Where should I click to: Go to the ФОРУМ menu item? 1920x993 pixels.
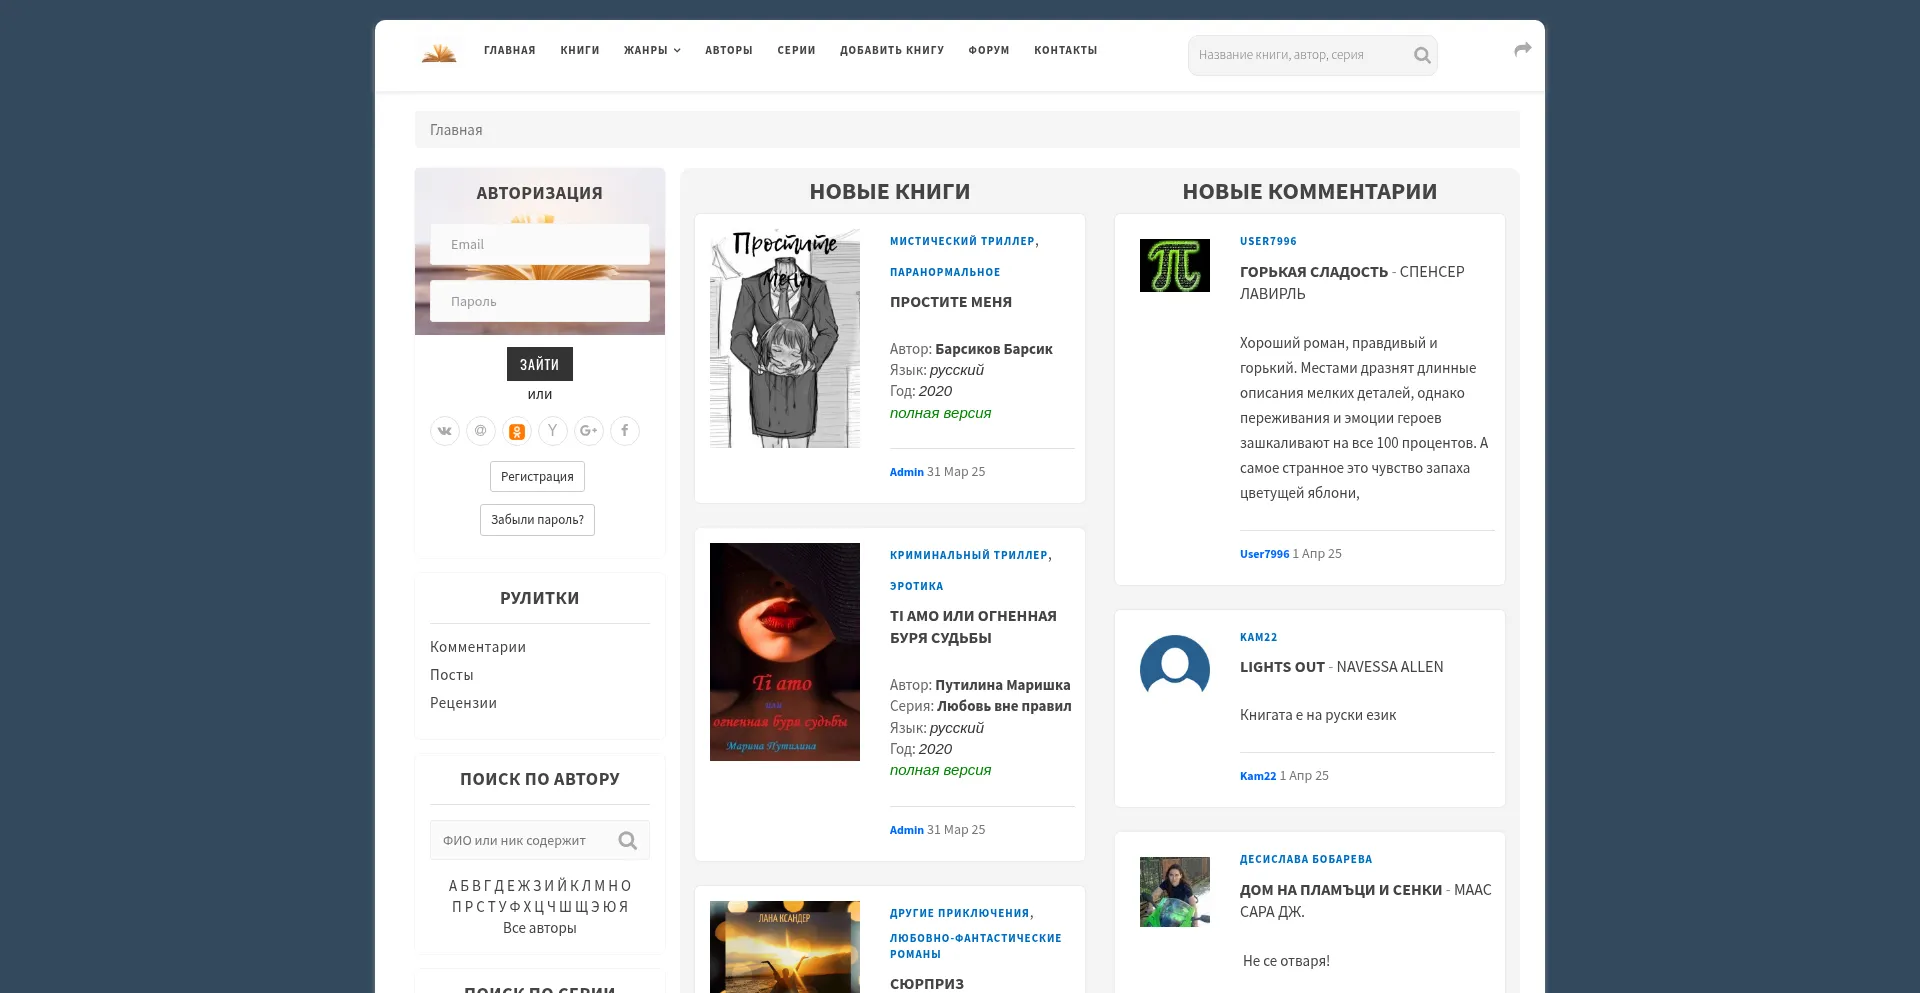988,50
